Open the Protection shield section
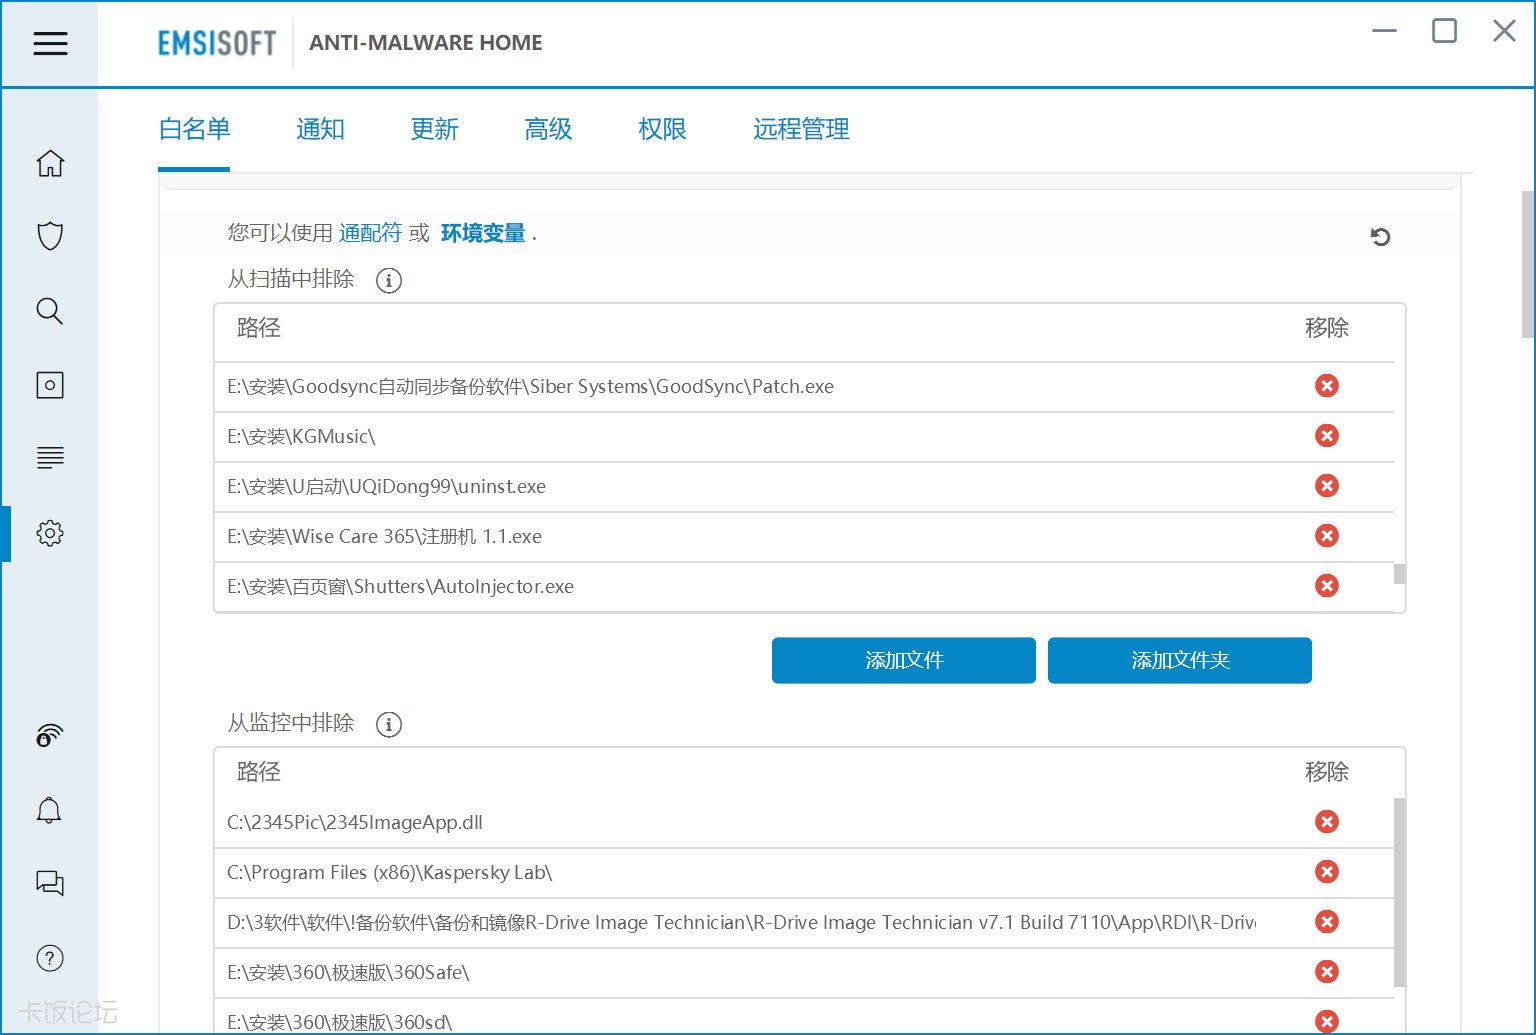 tap(50, 236)
